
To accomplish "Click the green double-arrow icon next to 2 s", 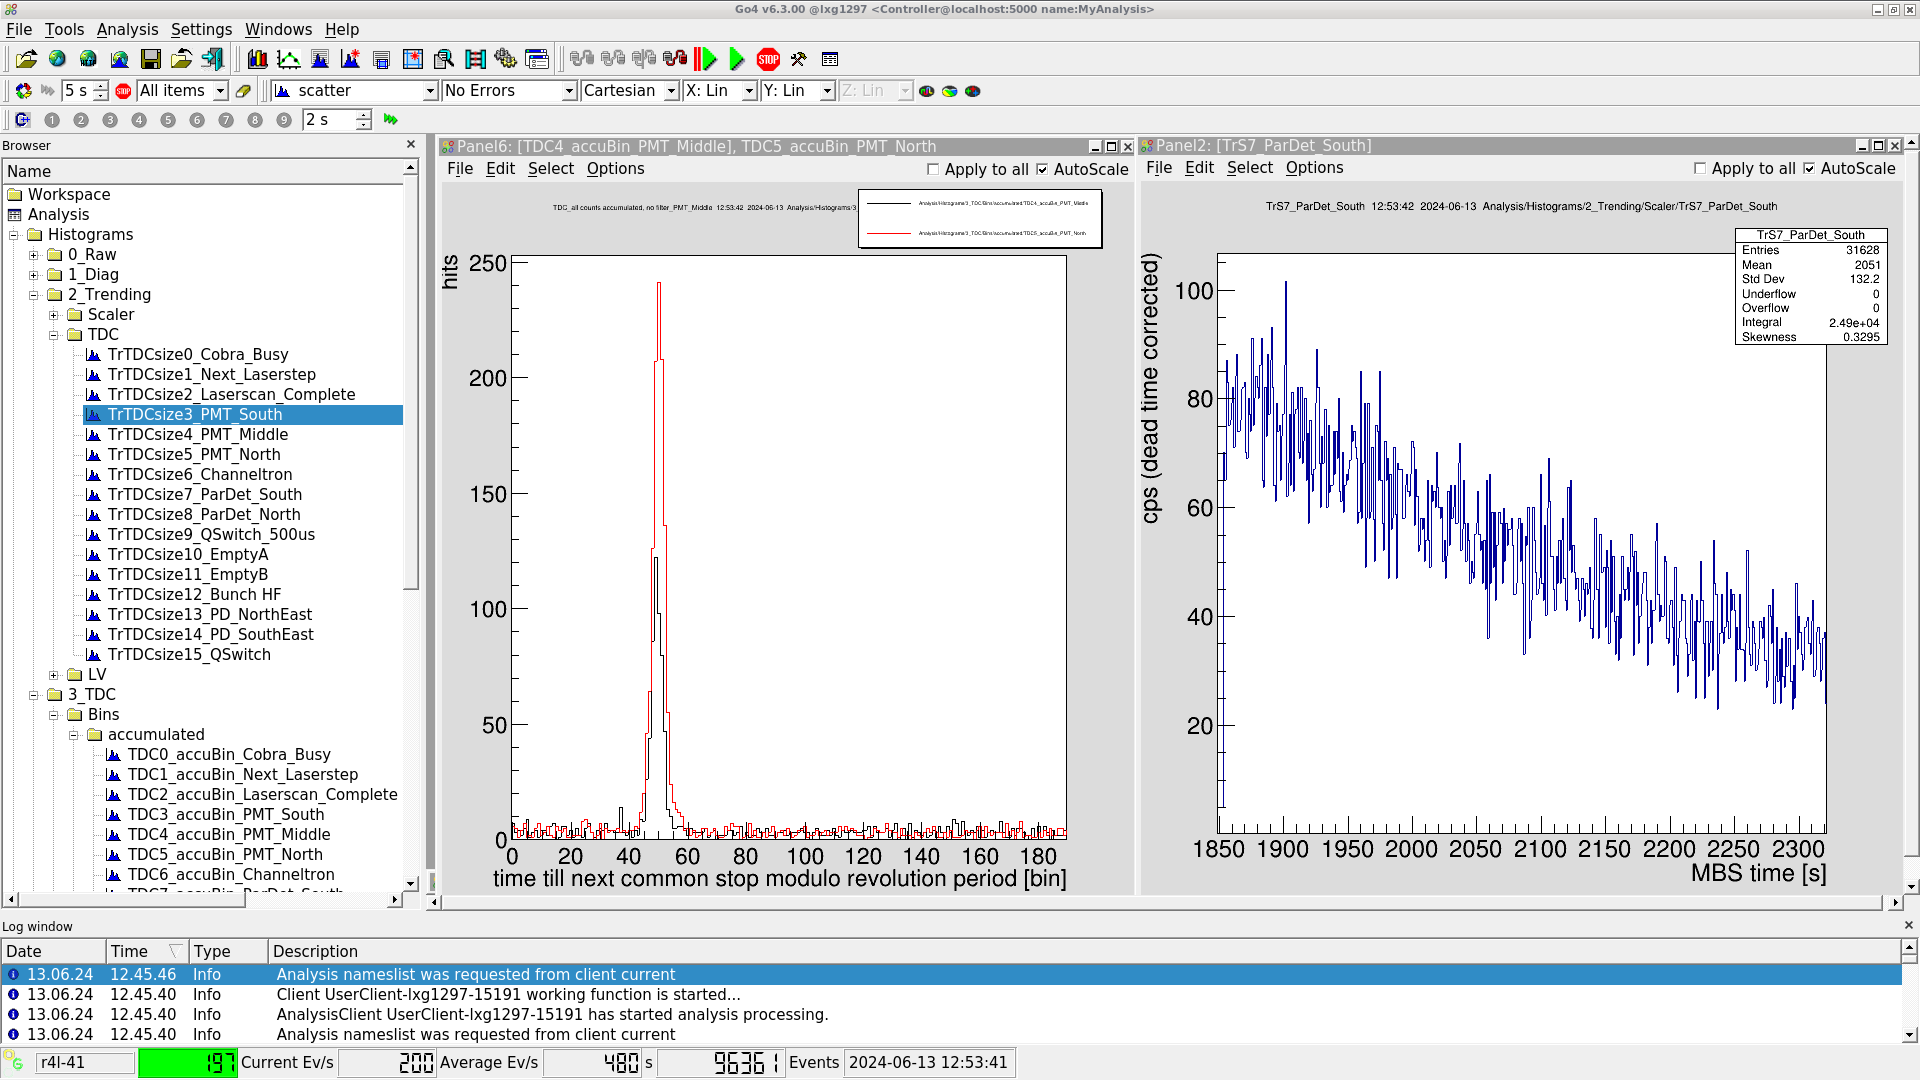I will (391, 120).
